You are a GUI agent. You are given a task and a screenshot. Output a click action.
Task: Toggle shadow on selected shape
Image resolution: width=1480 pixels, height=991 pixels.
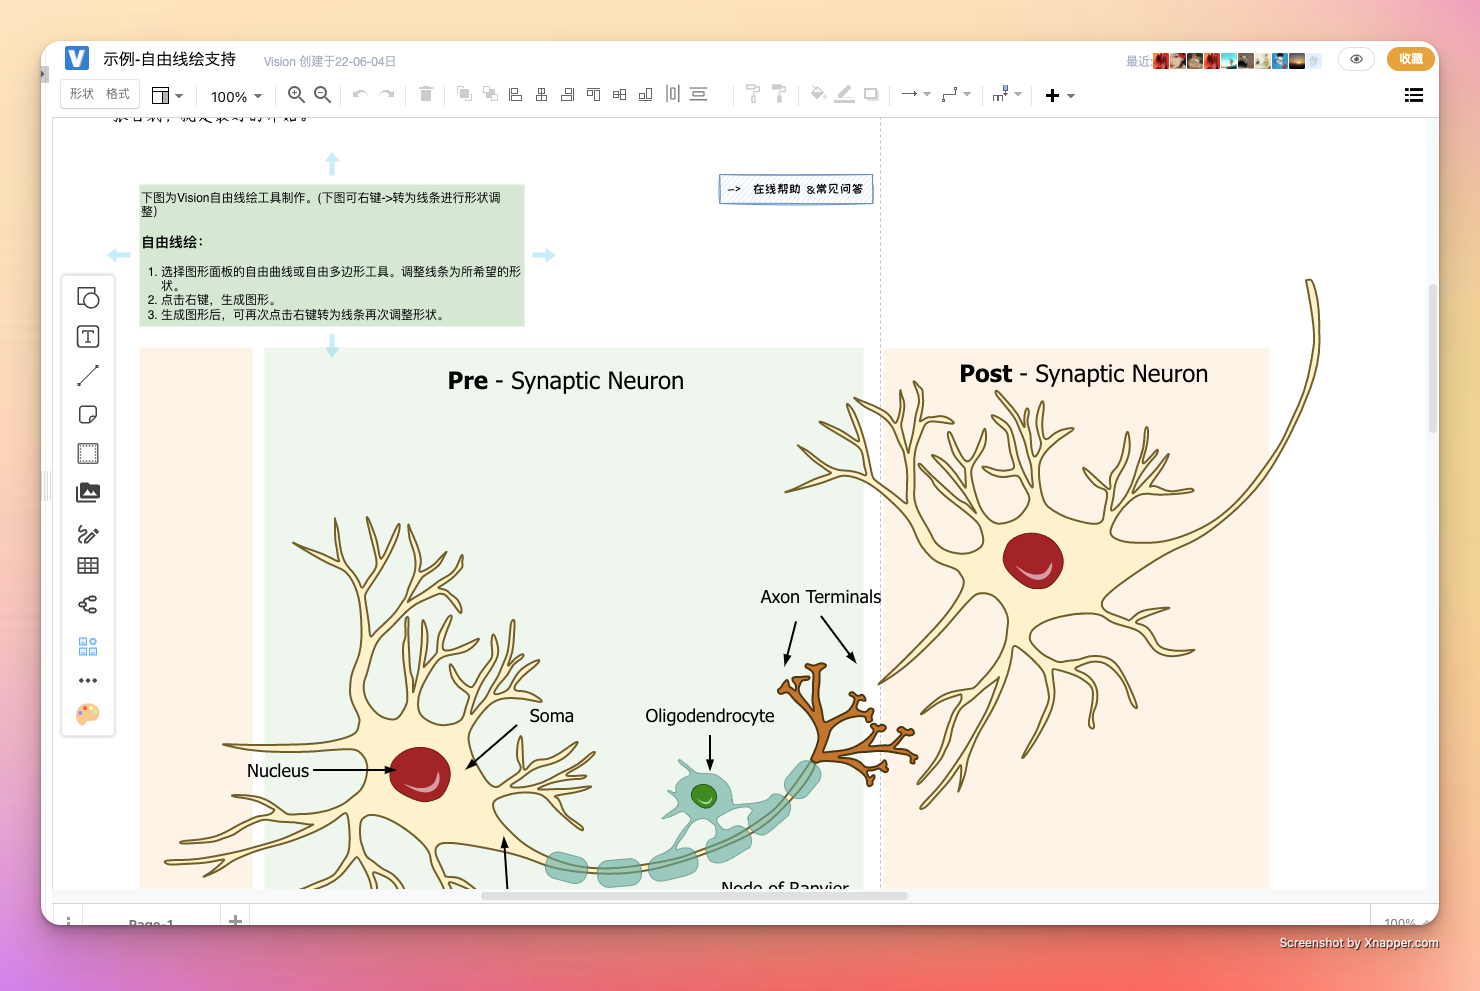[871, 94]
